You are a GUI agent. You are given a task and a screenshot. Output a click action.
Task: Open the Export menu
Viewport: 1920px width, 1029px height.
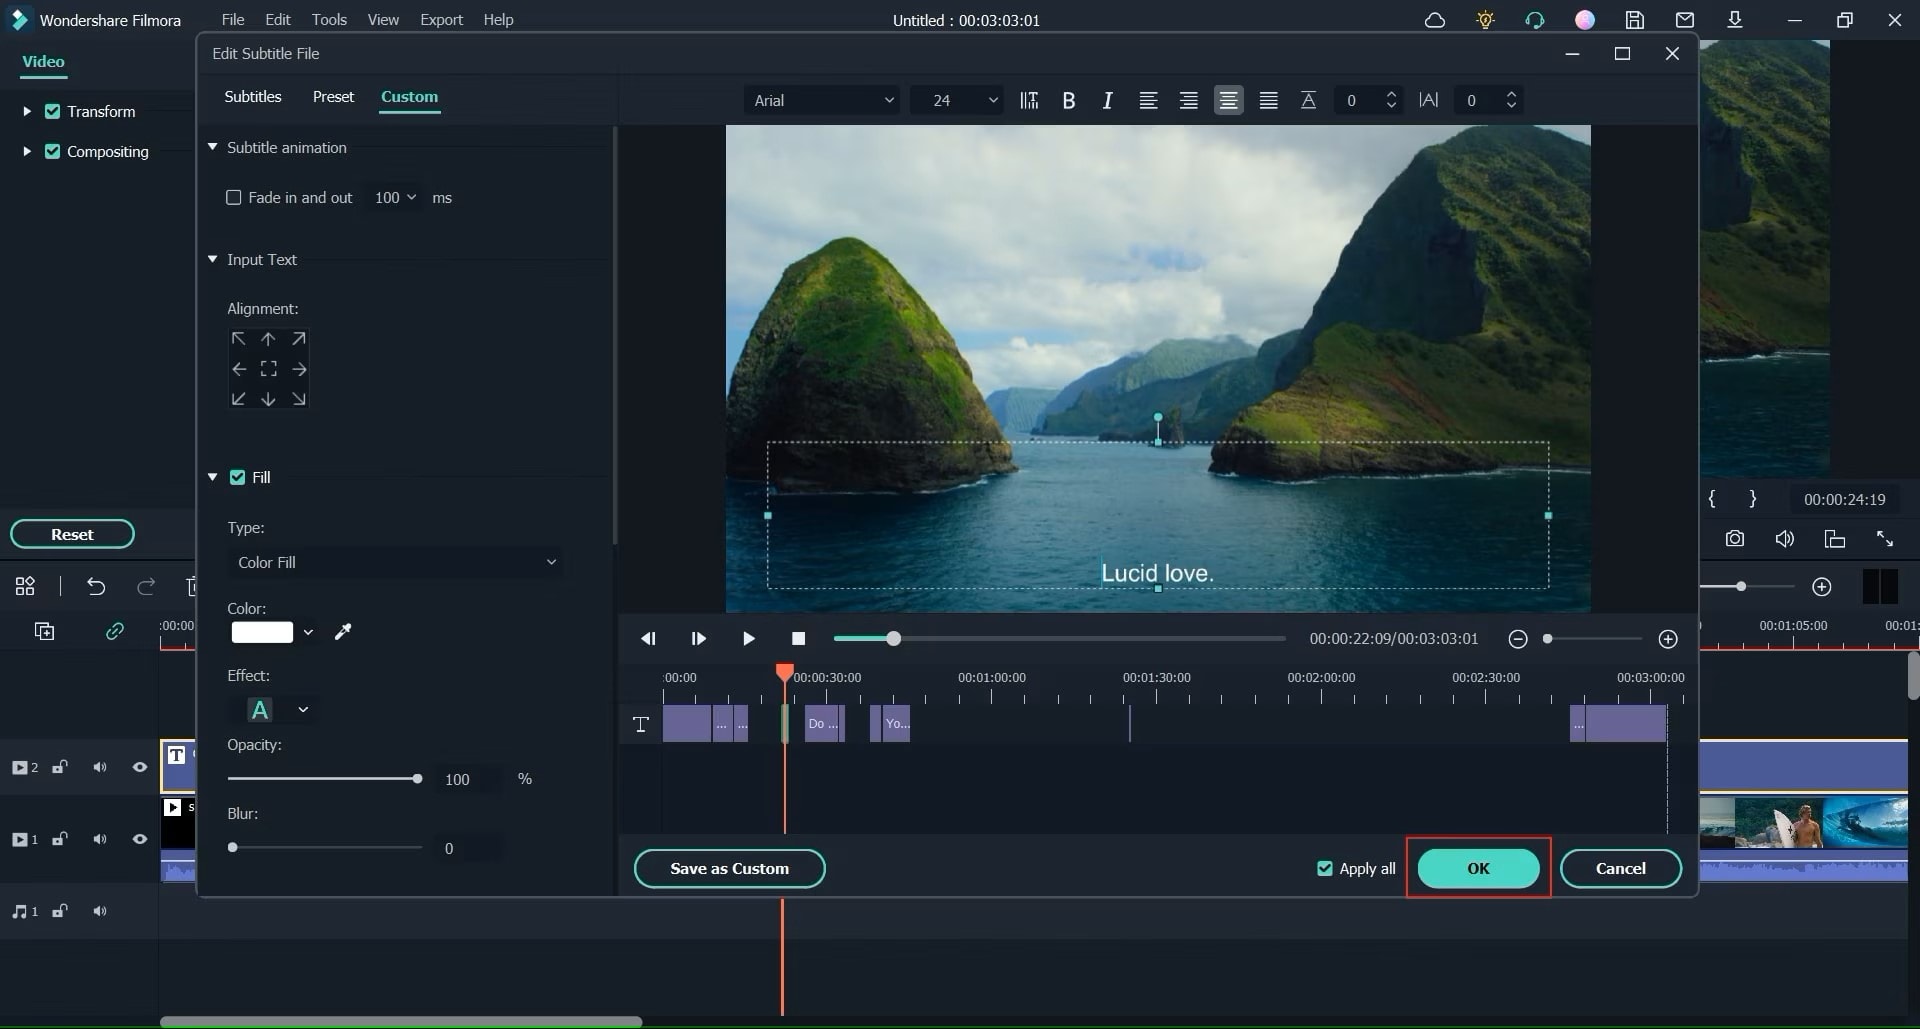[x=441, y=20]
